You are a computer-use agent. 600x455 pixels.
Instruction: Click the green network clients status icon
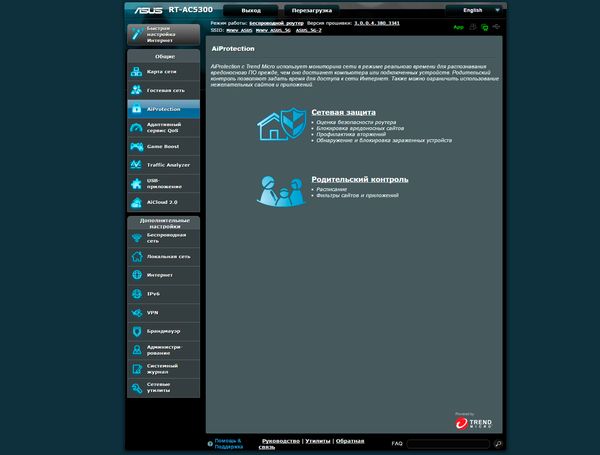(x=485, y=27)
